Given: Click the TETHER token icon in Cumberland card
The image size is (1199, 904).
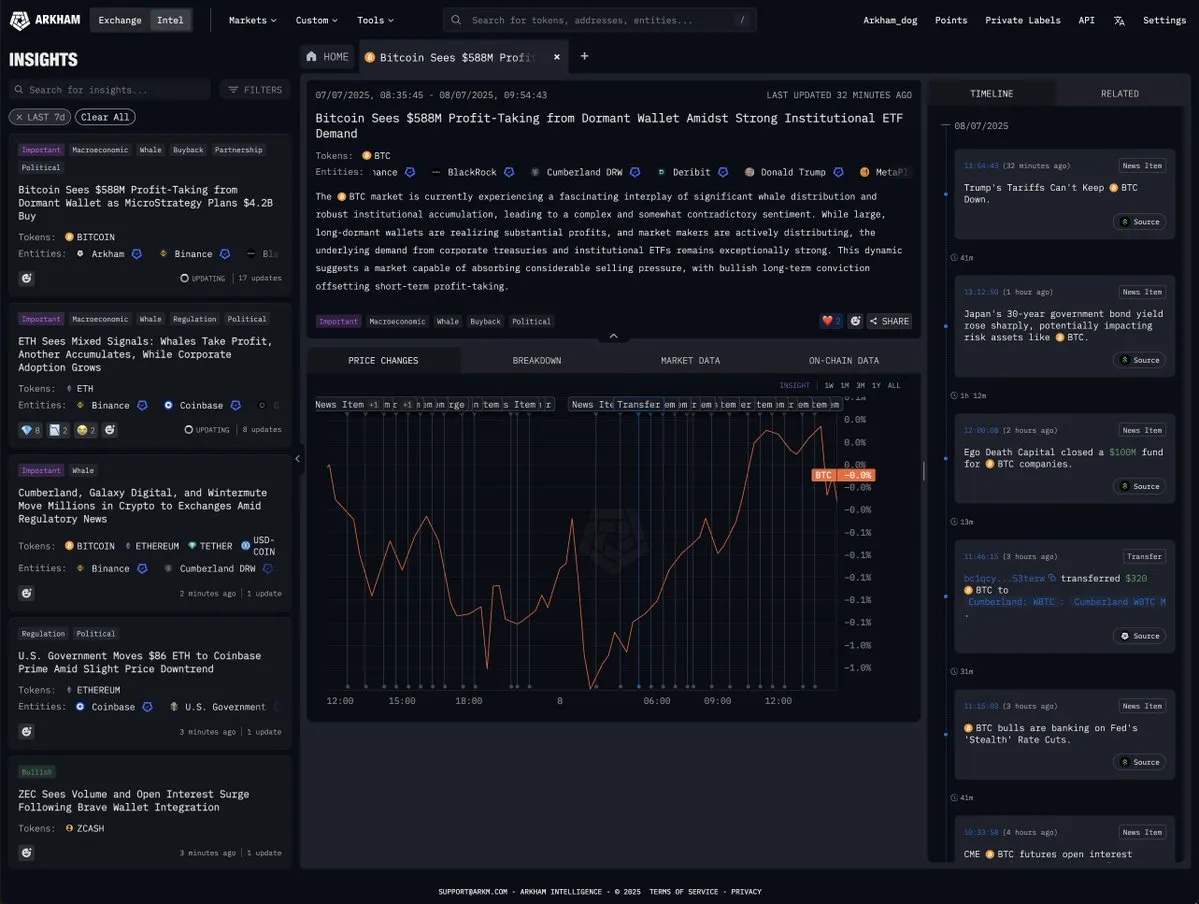Looking at the screenshot, I should tap(192, 546).
